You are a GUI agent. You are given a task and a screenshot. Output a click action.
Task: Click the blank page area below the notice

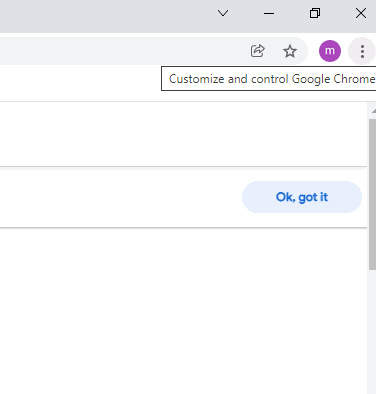(x=183, y=310)
